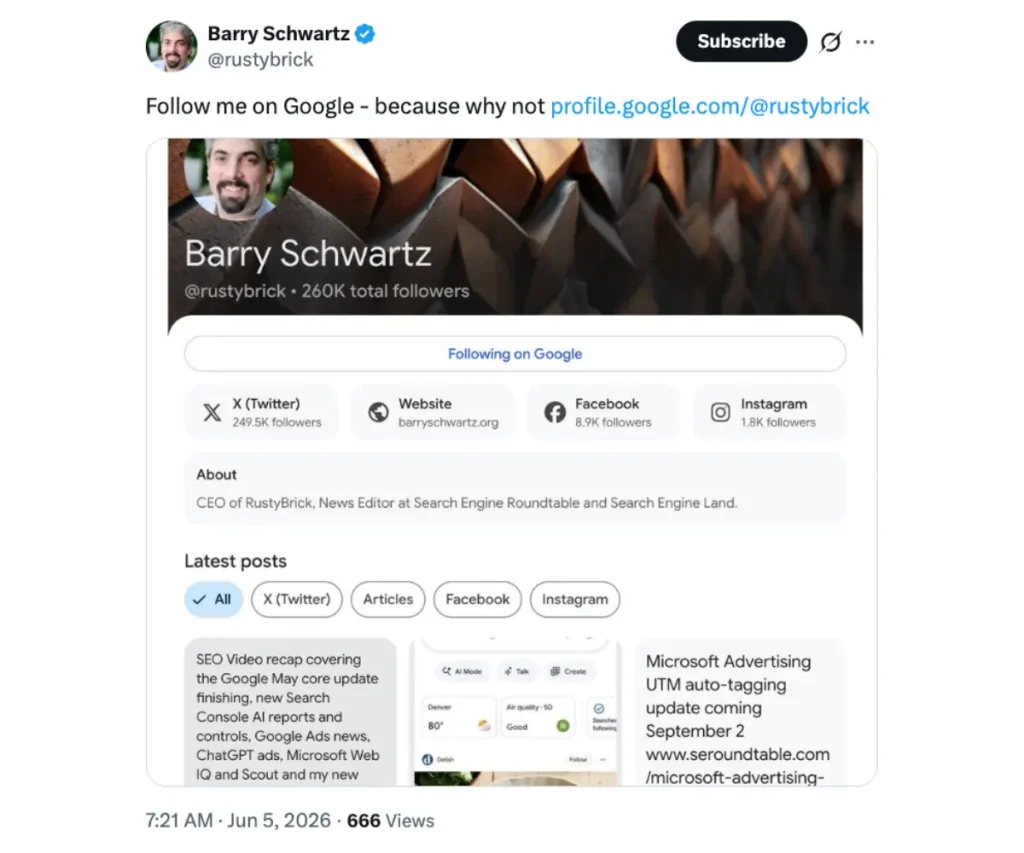Select the X (Twitter) filter chip
The image size is (1024, 853).
296,600
